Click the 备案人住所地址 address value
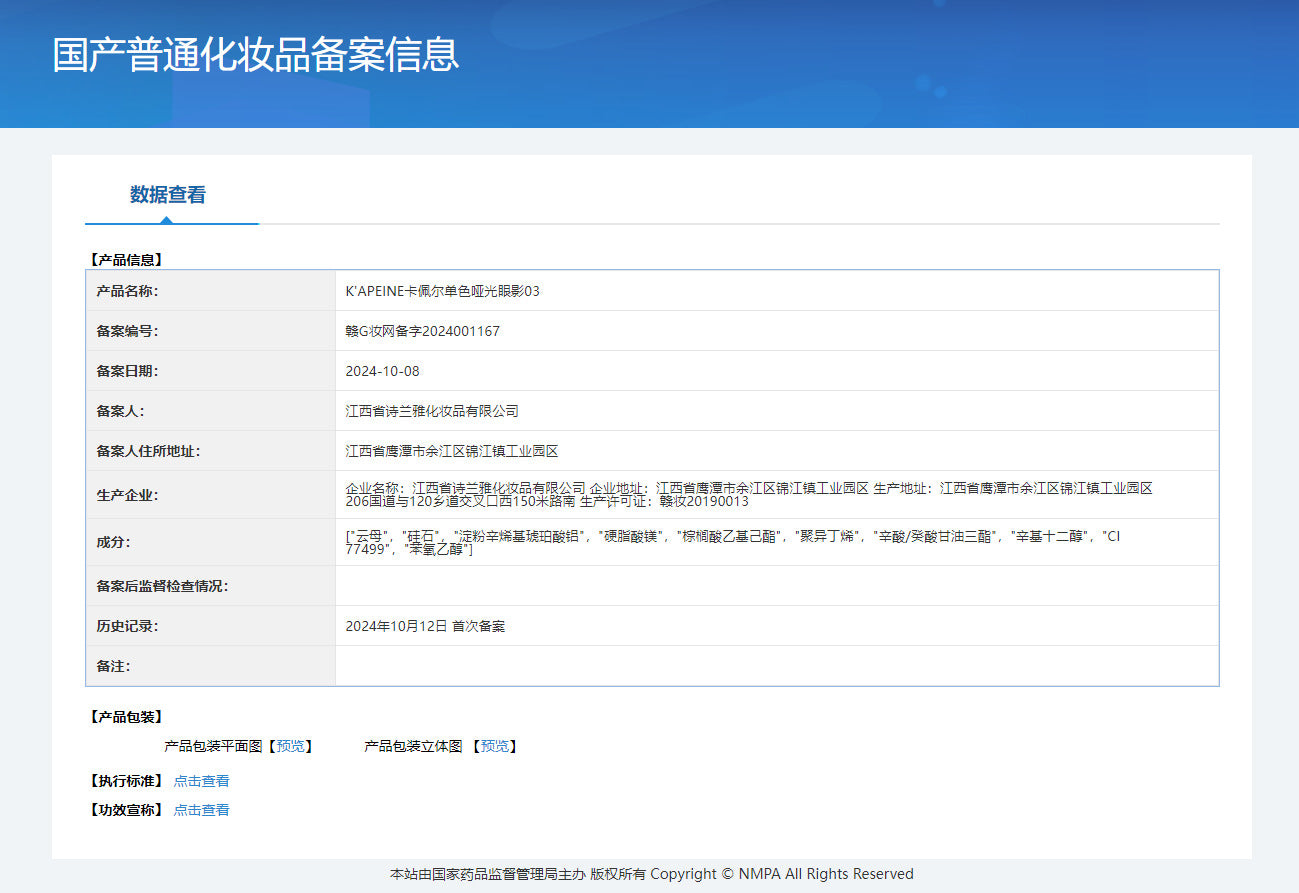 click(451, 451)
